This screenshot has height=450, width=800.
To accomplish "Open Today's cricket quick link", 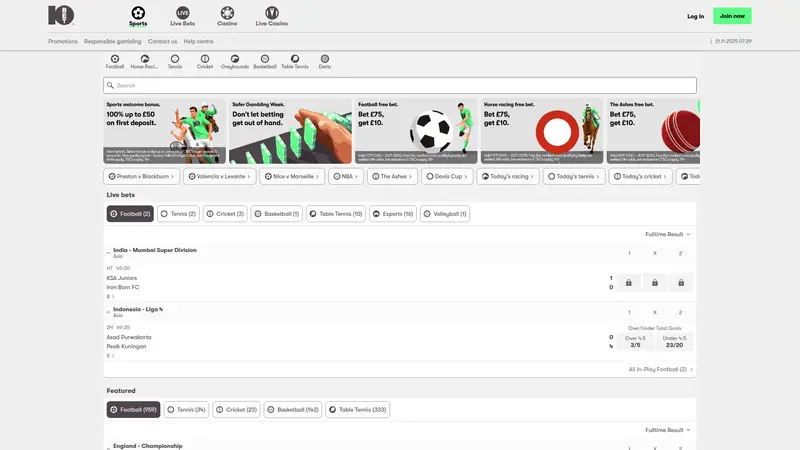I will [640, 177].
